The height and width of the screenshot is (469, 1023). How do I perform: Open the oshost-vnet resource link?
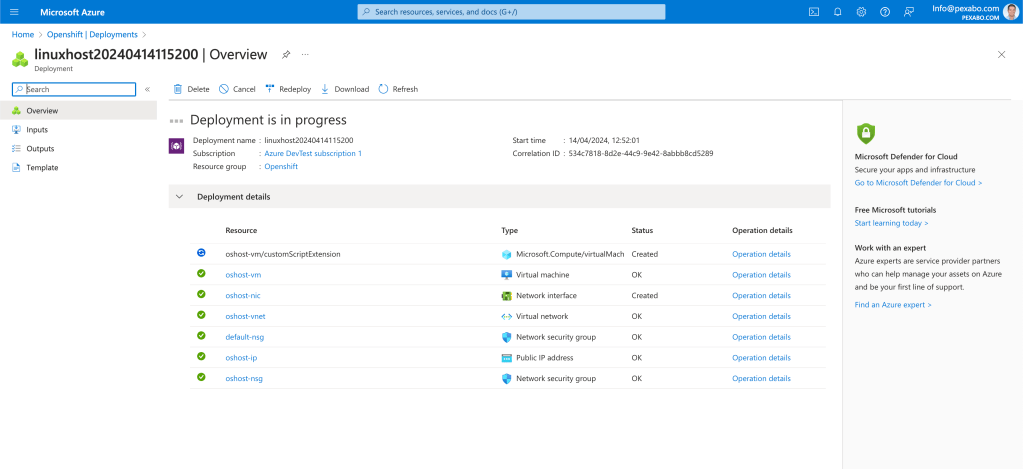(245, 316)
